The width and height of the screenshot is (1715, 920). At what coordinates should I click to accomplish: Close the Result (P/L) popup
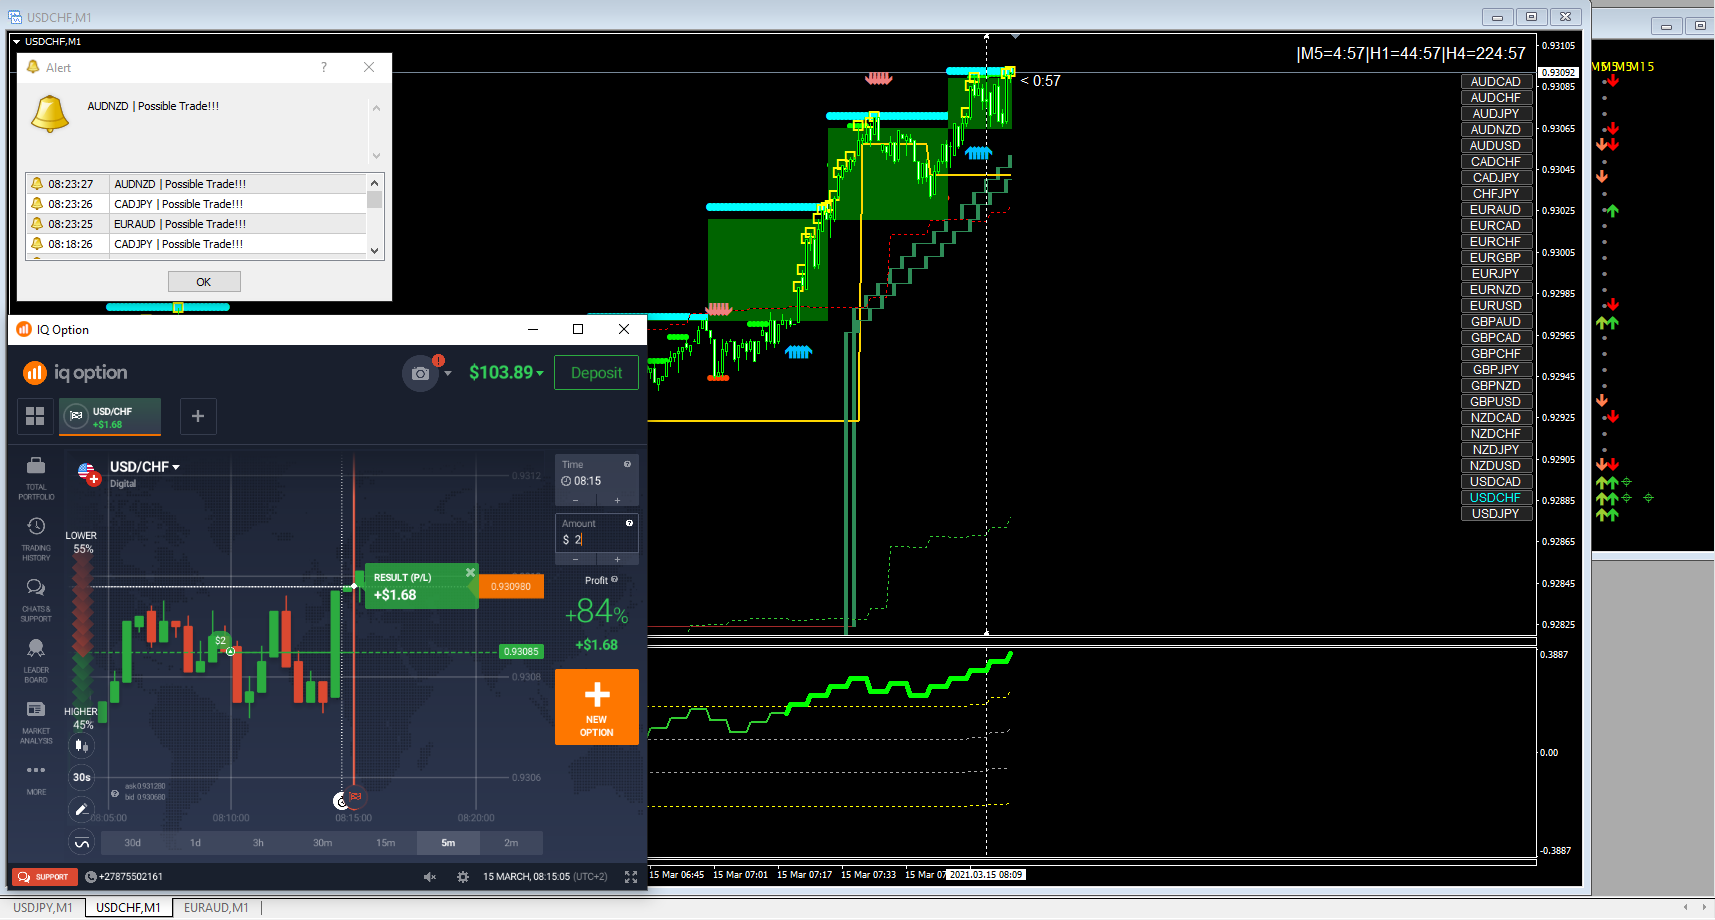(470, 573)
